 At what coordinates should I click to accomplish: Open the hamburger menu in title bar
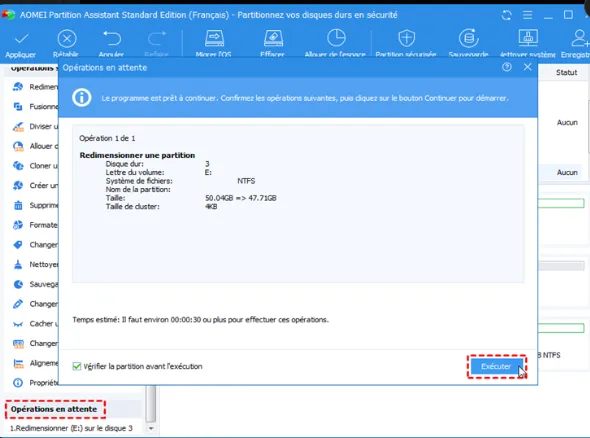pos(528,15)
